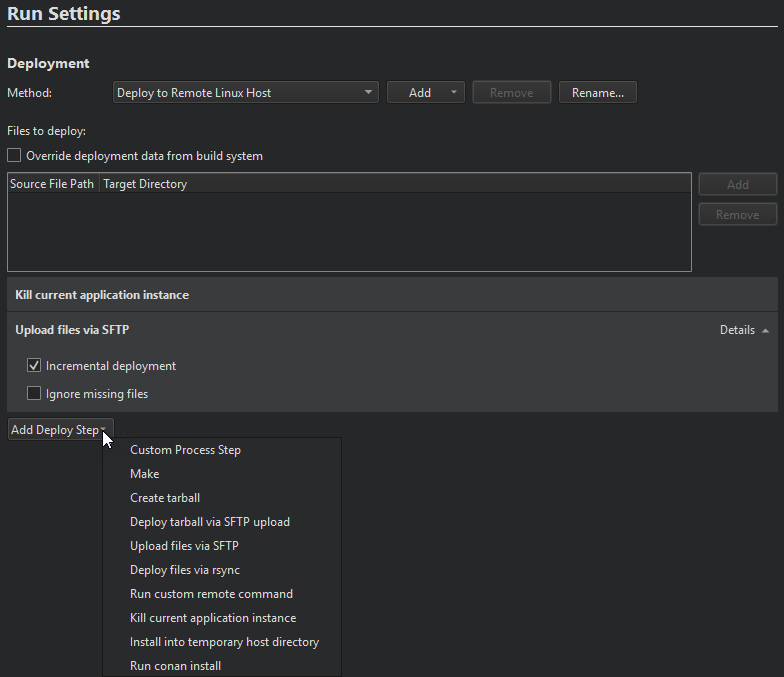Select Install into temporary host directory

tap(224, 642)
